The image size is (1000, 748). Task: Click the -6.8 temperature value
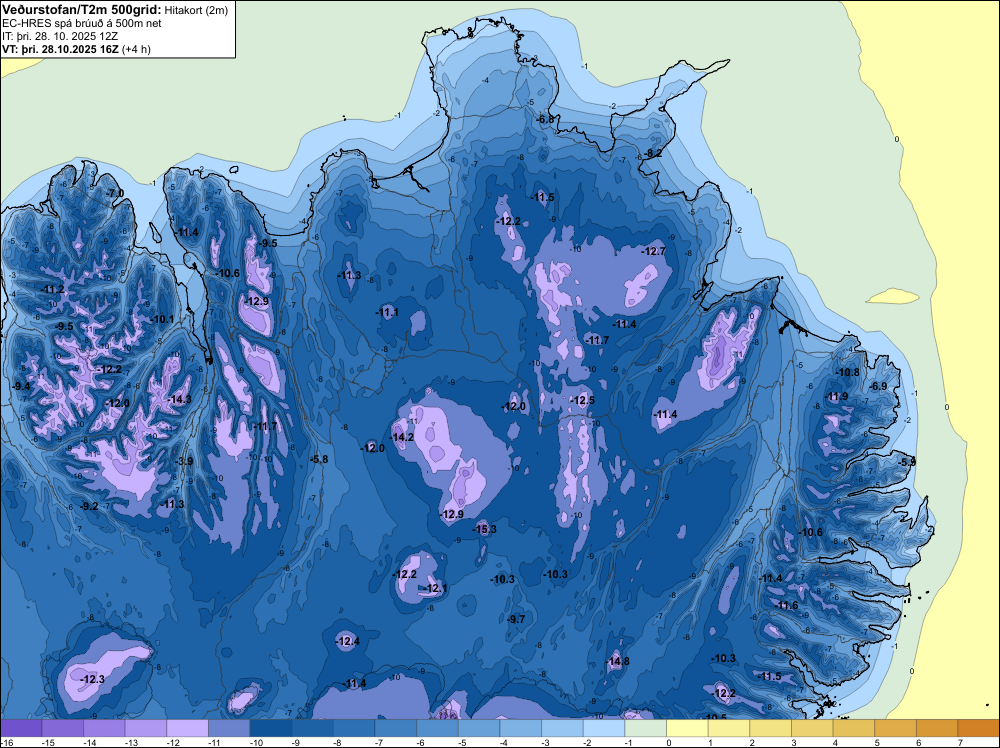pyautogui.click(x=546, y=119)
